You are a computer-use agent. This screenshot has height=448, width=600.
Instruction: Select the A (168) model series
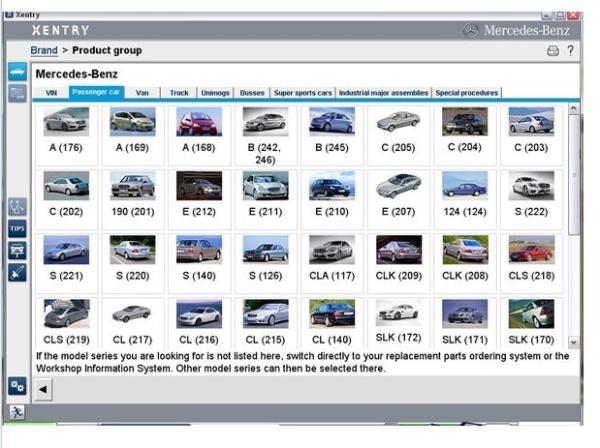coord(199,135)
